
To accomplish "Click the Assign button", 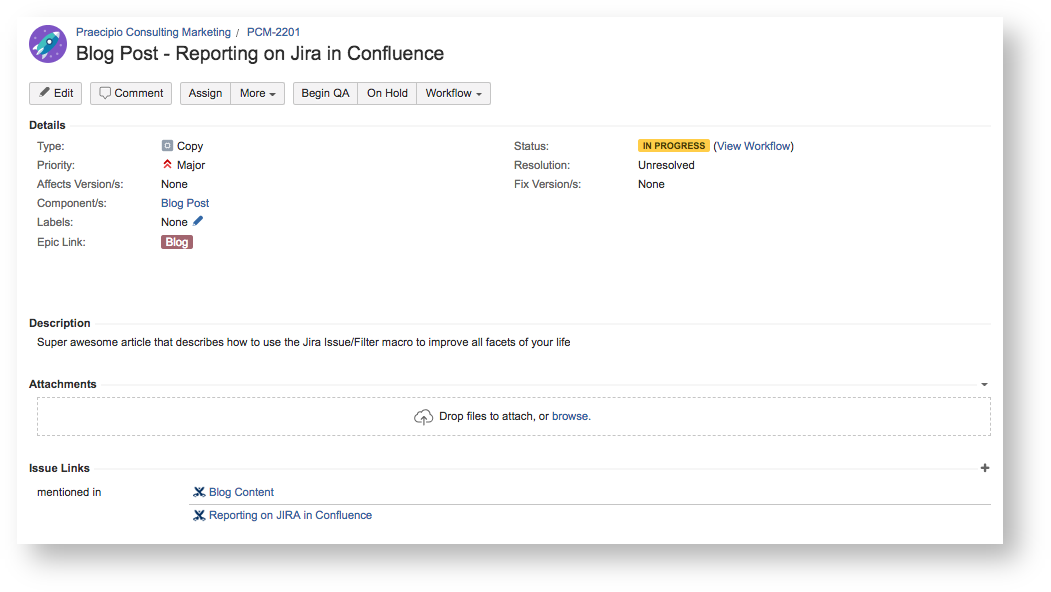I will pos(205,93).
